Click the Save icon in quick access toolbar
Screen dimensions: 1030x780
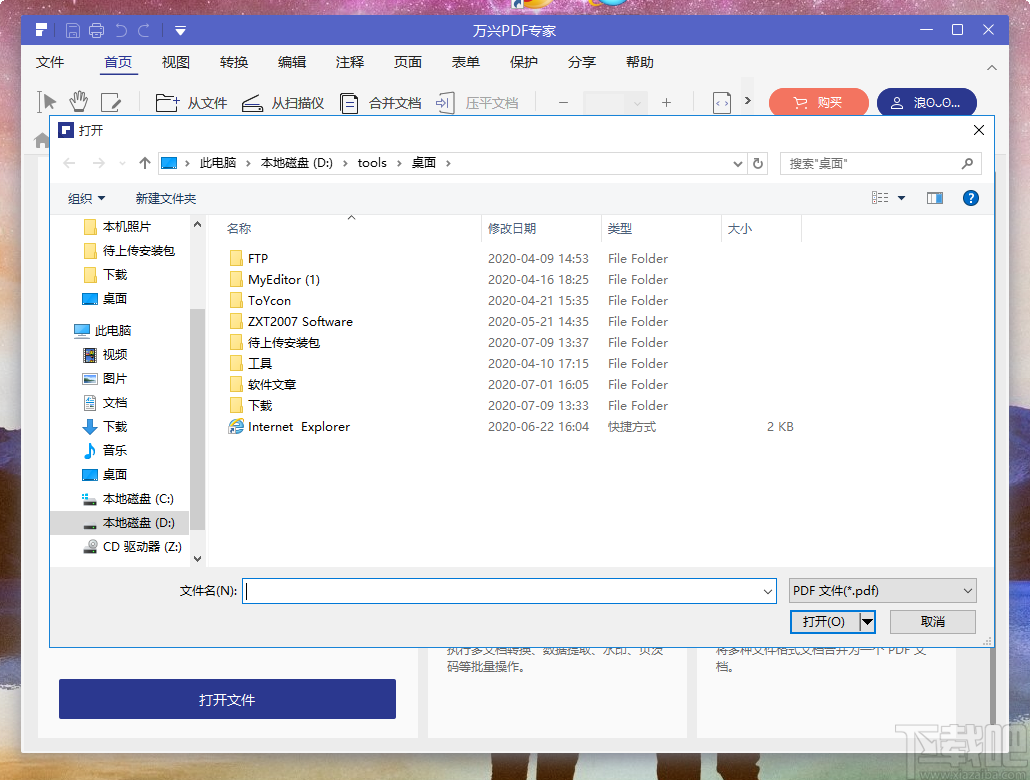point(72,30)
